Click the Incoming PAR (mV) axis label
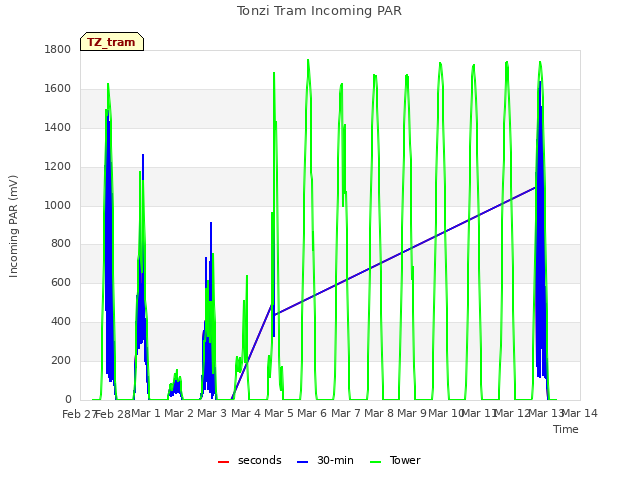This screenshot has width=640, height=480. 13,227
